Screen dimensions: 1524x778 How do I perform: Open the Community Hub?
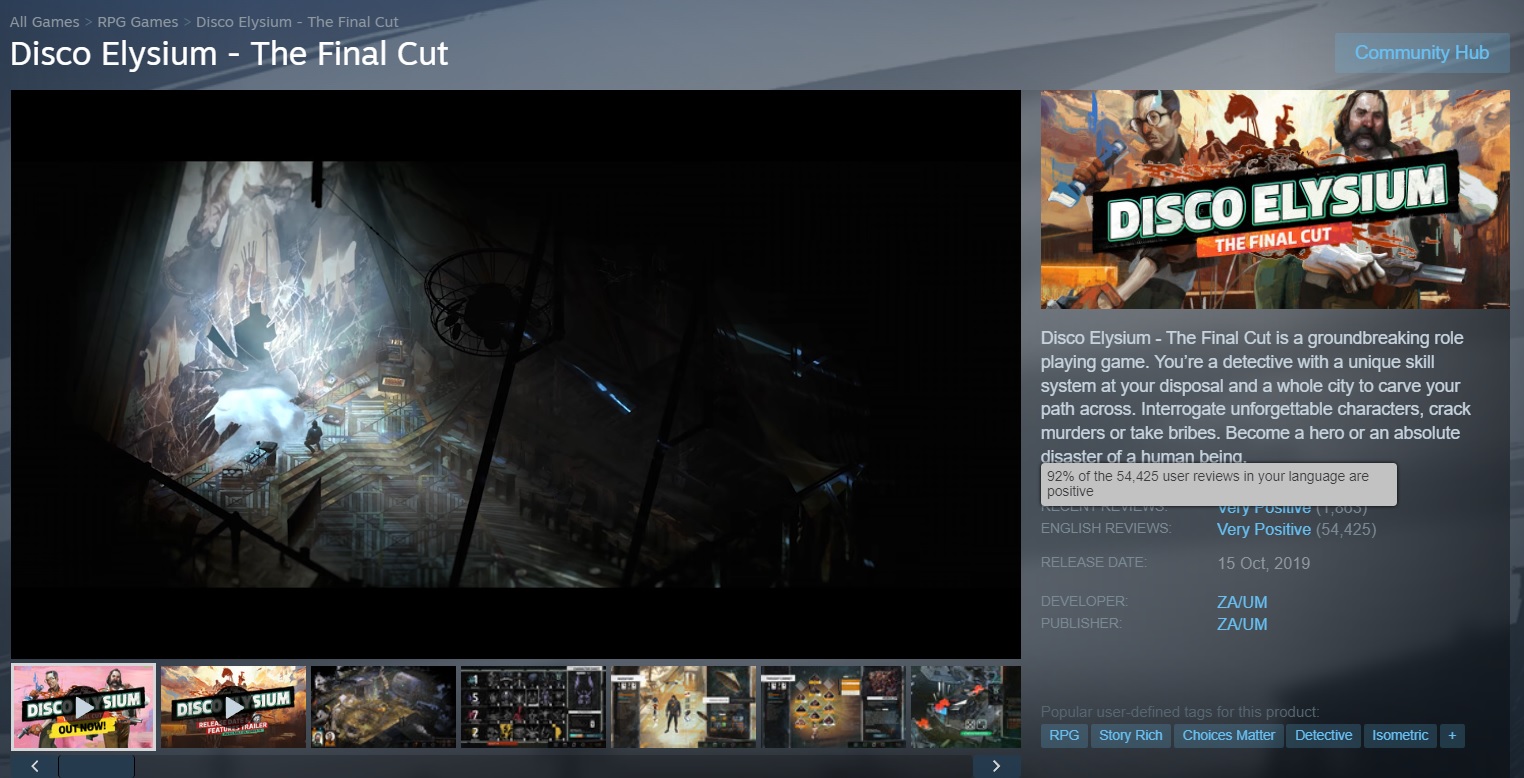pyautogui.click(x=1421, y=53)
